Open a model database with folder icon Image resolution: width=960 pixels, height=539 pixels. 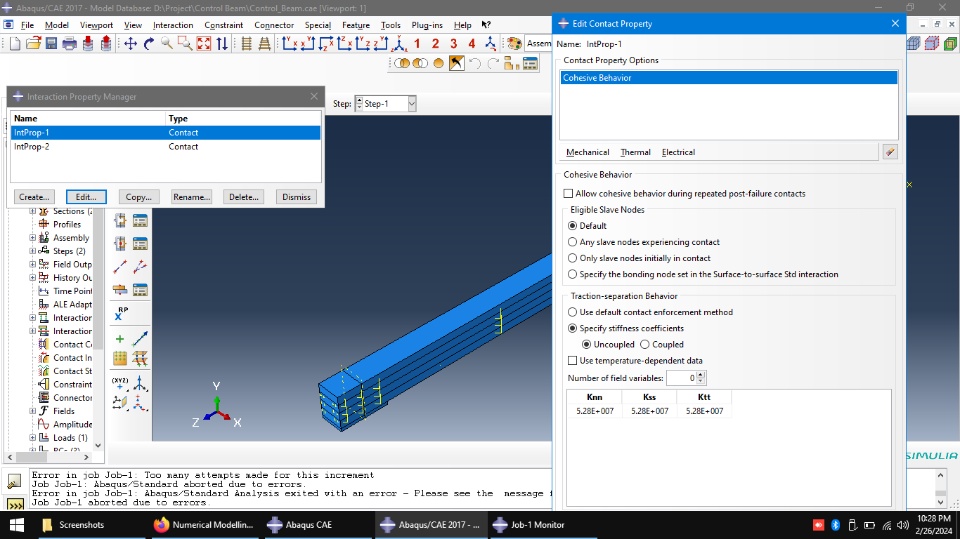tap(33, 43)
